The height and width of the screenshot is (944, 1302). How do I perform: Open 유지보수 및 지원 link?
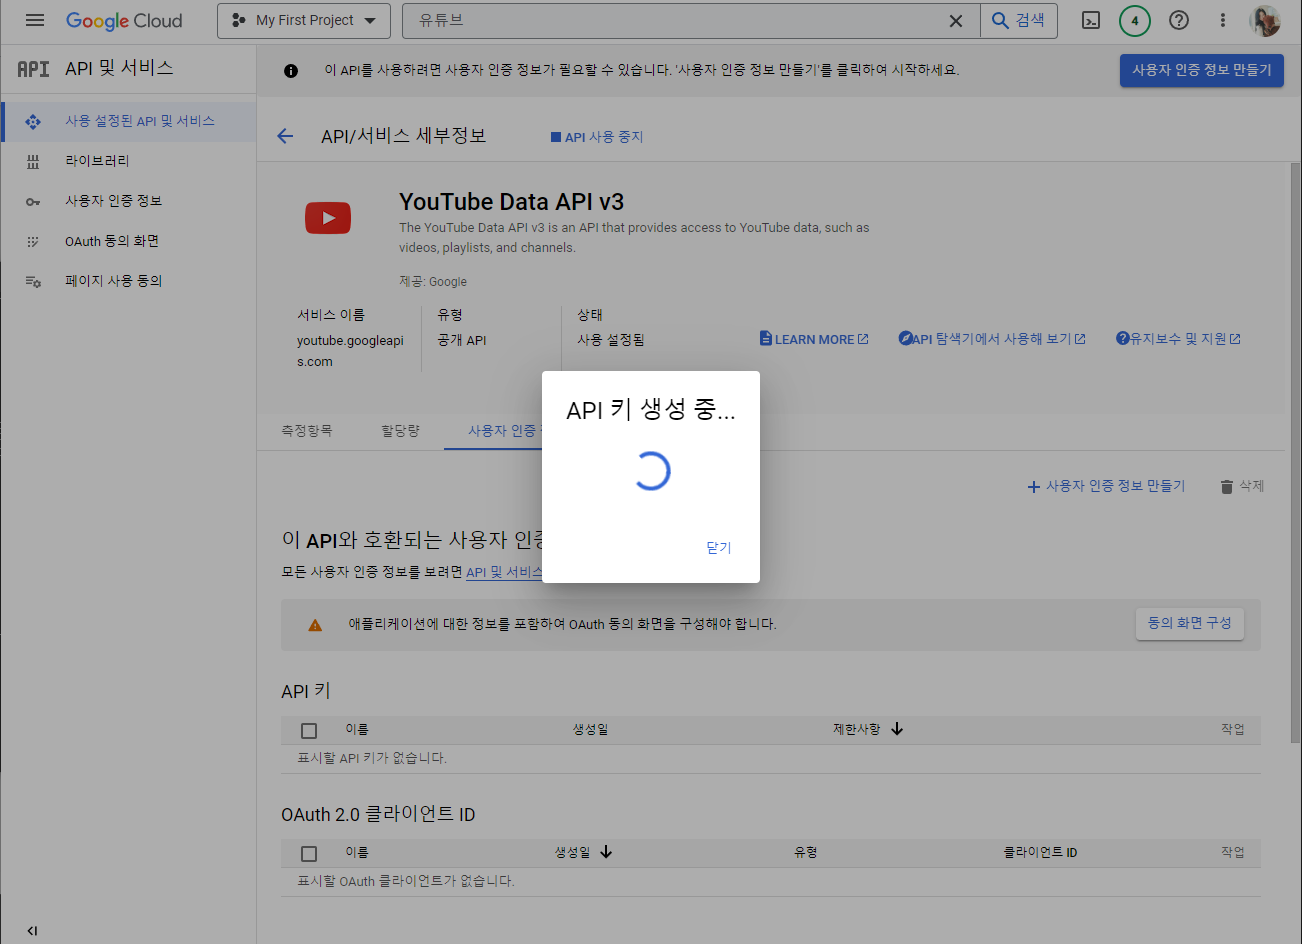point(1178,339)
